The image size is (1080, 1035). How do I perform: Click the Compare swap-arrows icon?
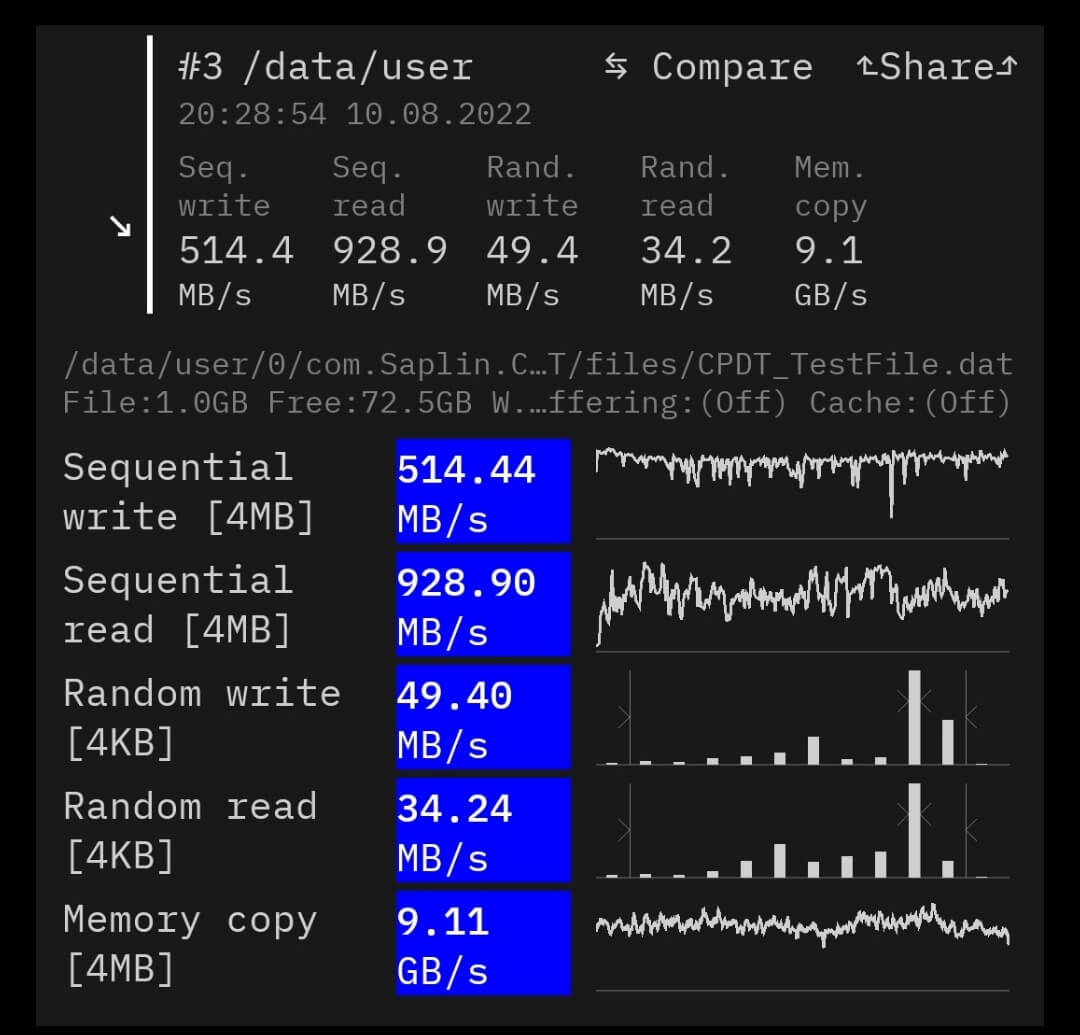pos(616,67)
